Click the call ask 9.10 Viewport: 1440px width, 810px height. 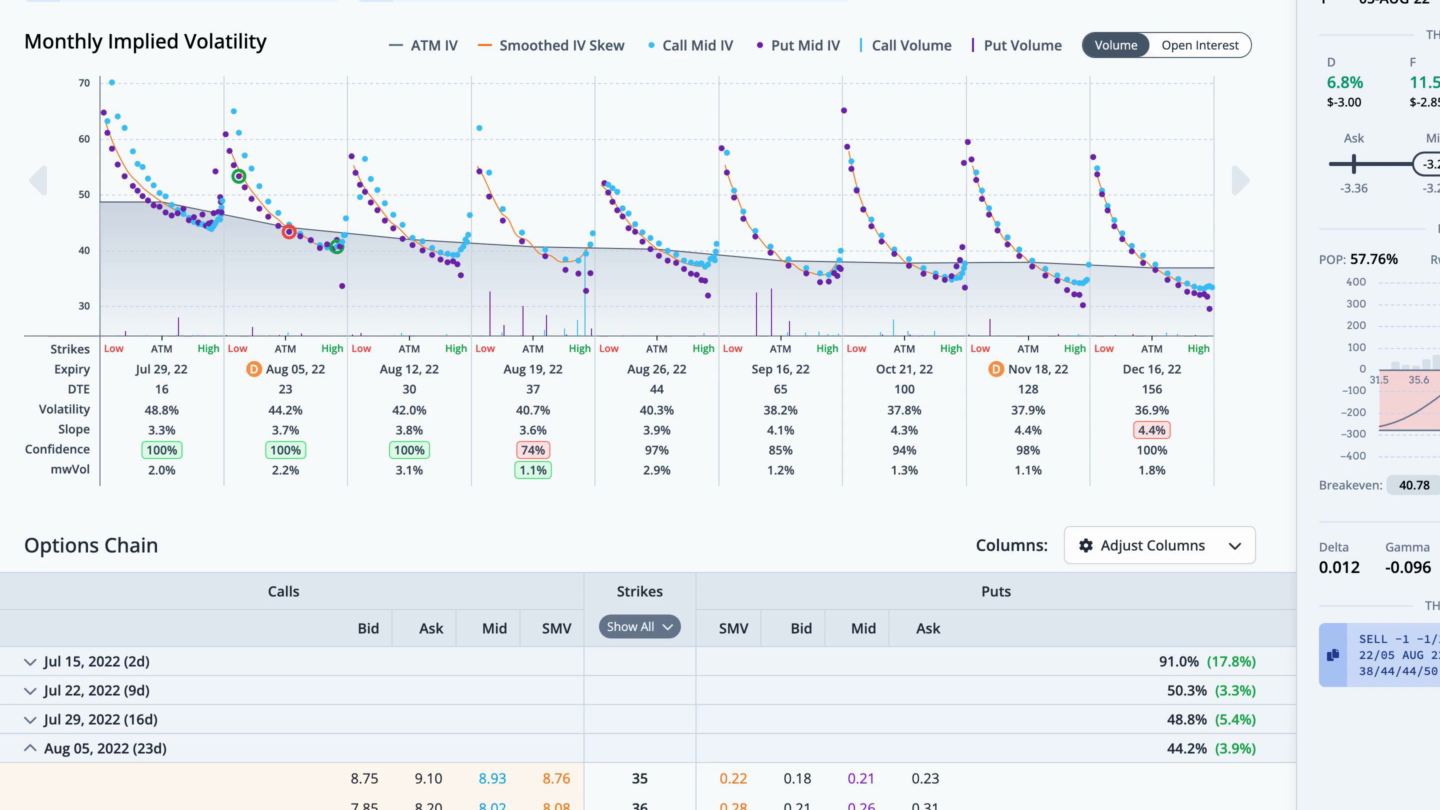428,778
